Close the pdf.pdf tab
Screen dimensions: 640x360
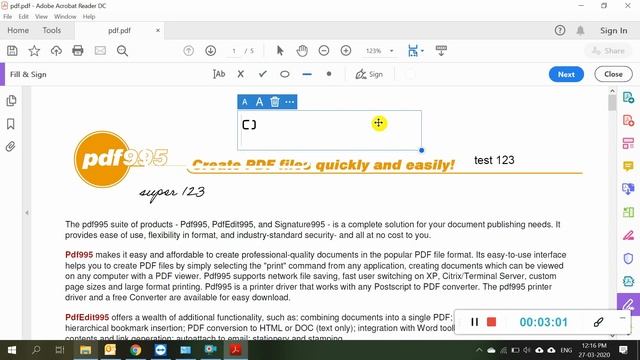pos(158,30)
